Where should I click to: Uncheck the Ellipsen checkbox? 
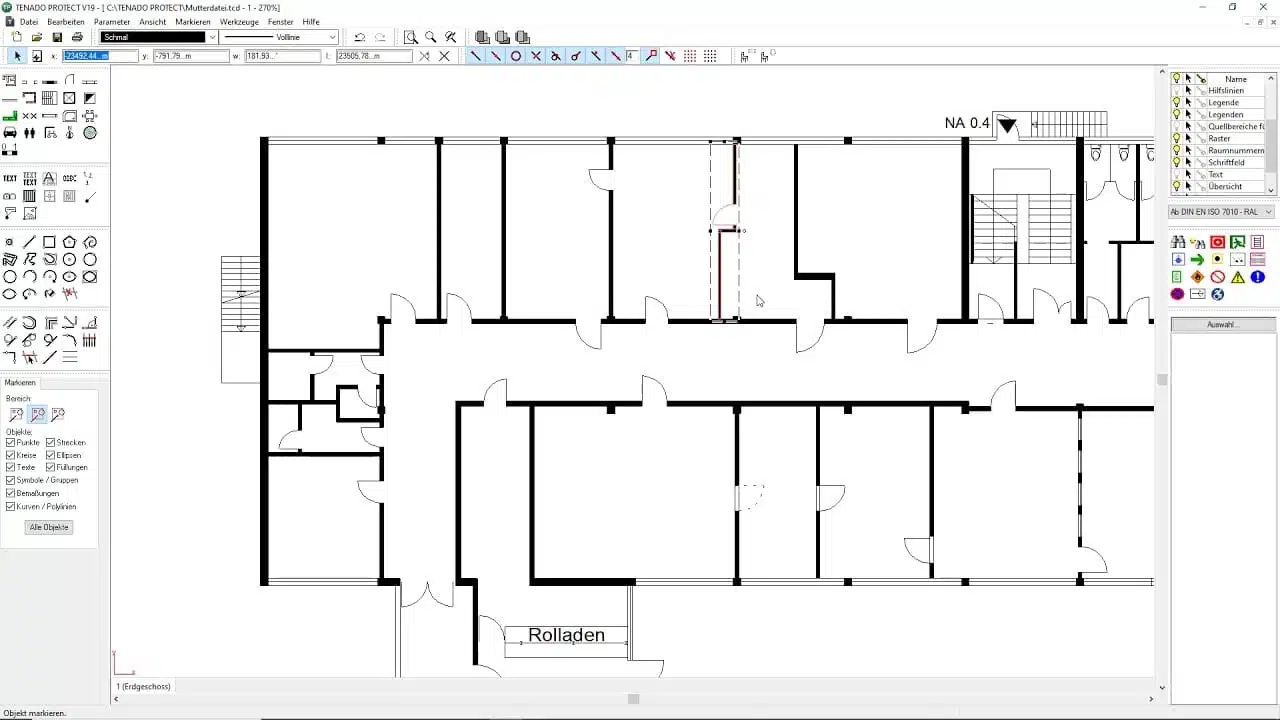pyautogui.click(x=51, y=455)
